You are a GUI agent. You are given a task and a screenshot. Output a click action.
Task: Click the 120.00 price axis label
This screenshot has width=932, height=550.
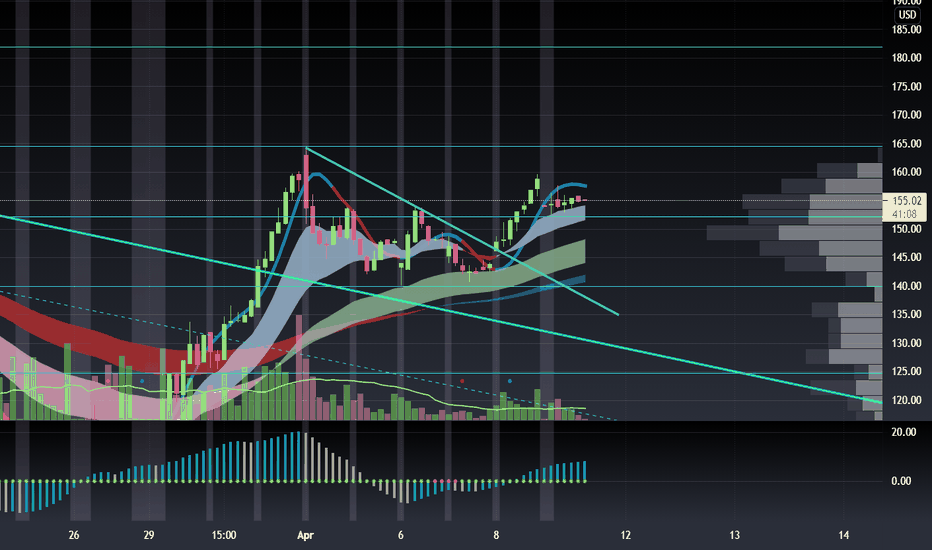coord(906,400)
